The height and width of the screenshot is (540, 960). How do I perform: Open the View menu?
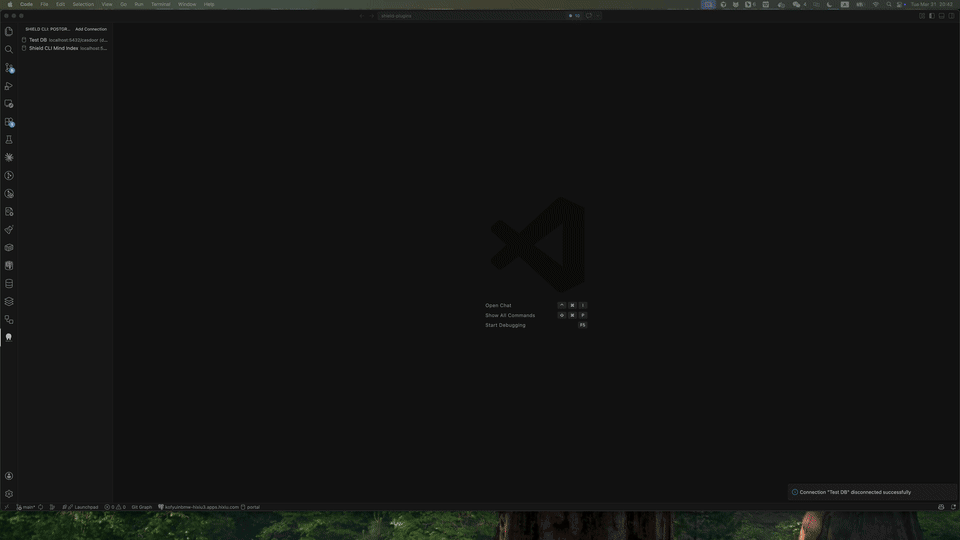pyautogui.click(x=107, y=4)
